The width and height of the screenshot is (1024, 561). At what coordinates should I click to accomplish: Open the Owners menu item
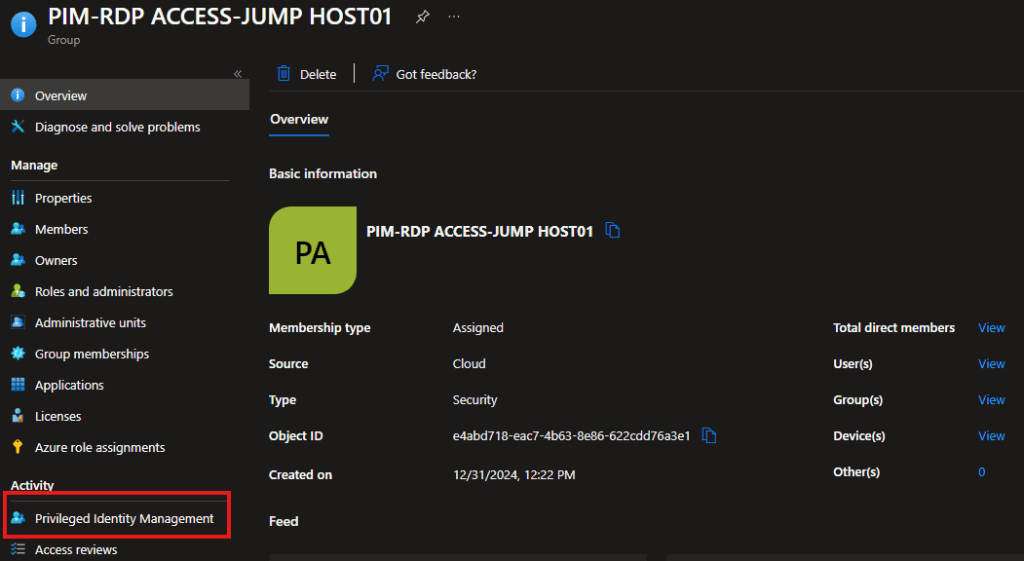[56, 260]
